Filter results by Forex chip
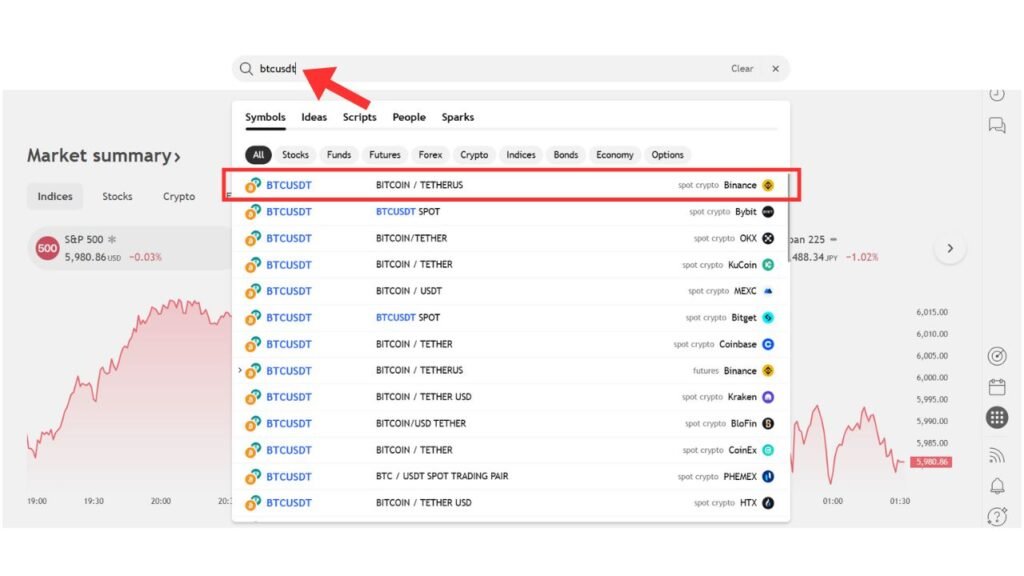Screen dimensions: 1024x576 click(x=430, y=155)
